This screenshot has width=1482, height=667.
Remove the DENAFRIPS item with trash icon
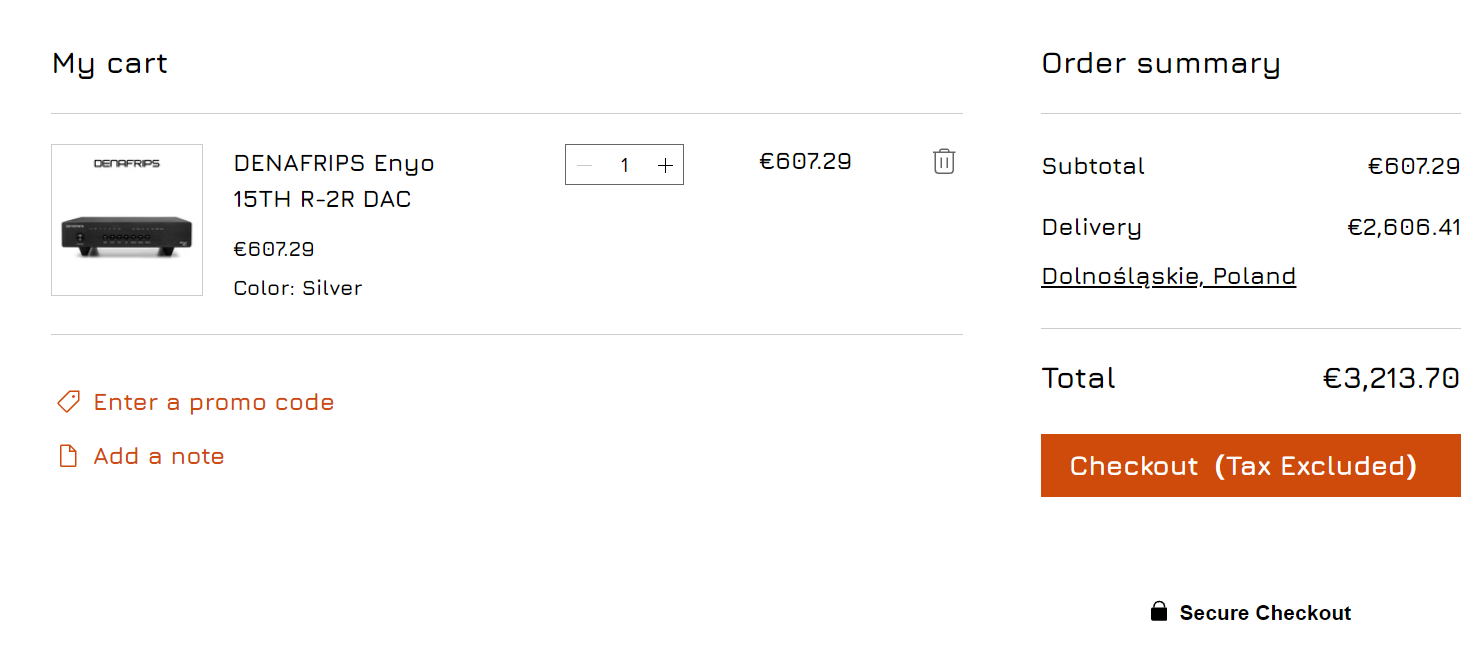944,162
